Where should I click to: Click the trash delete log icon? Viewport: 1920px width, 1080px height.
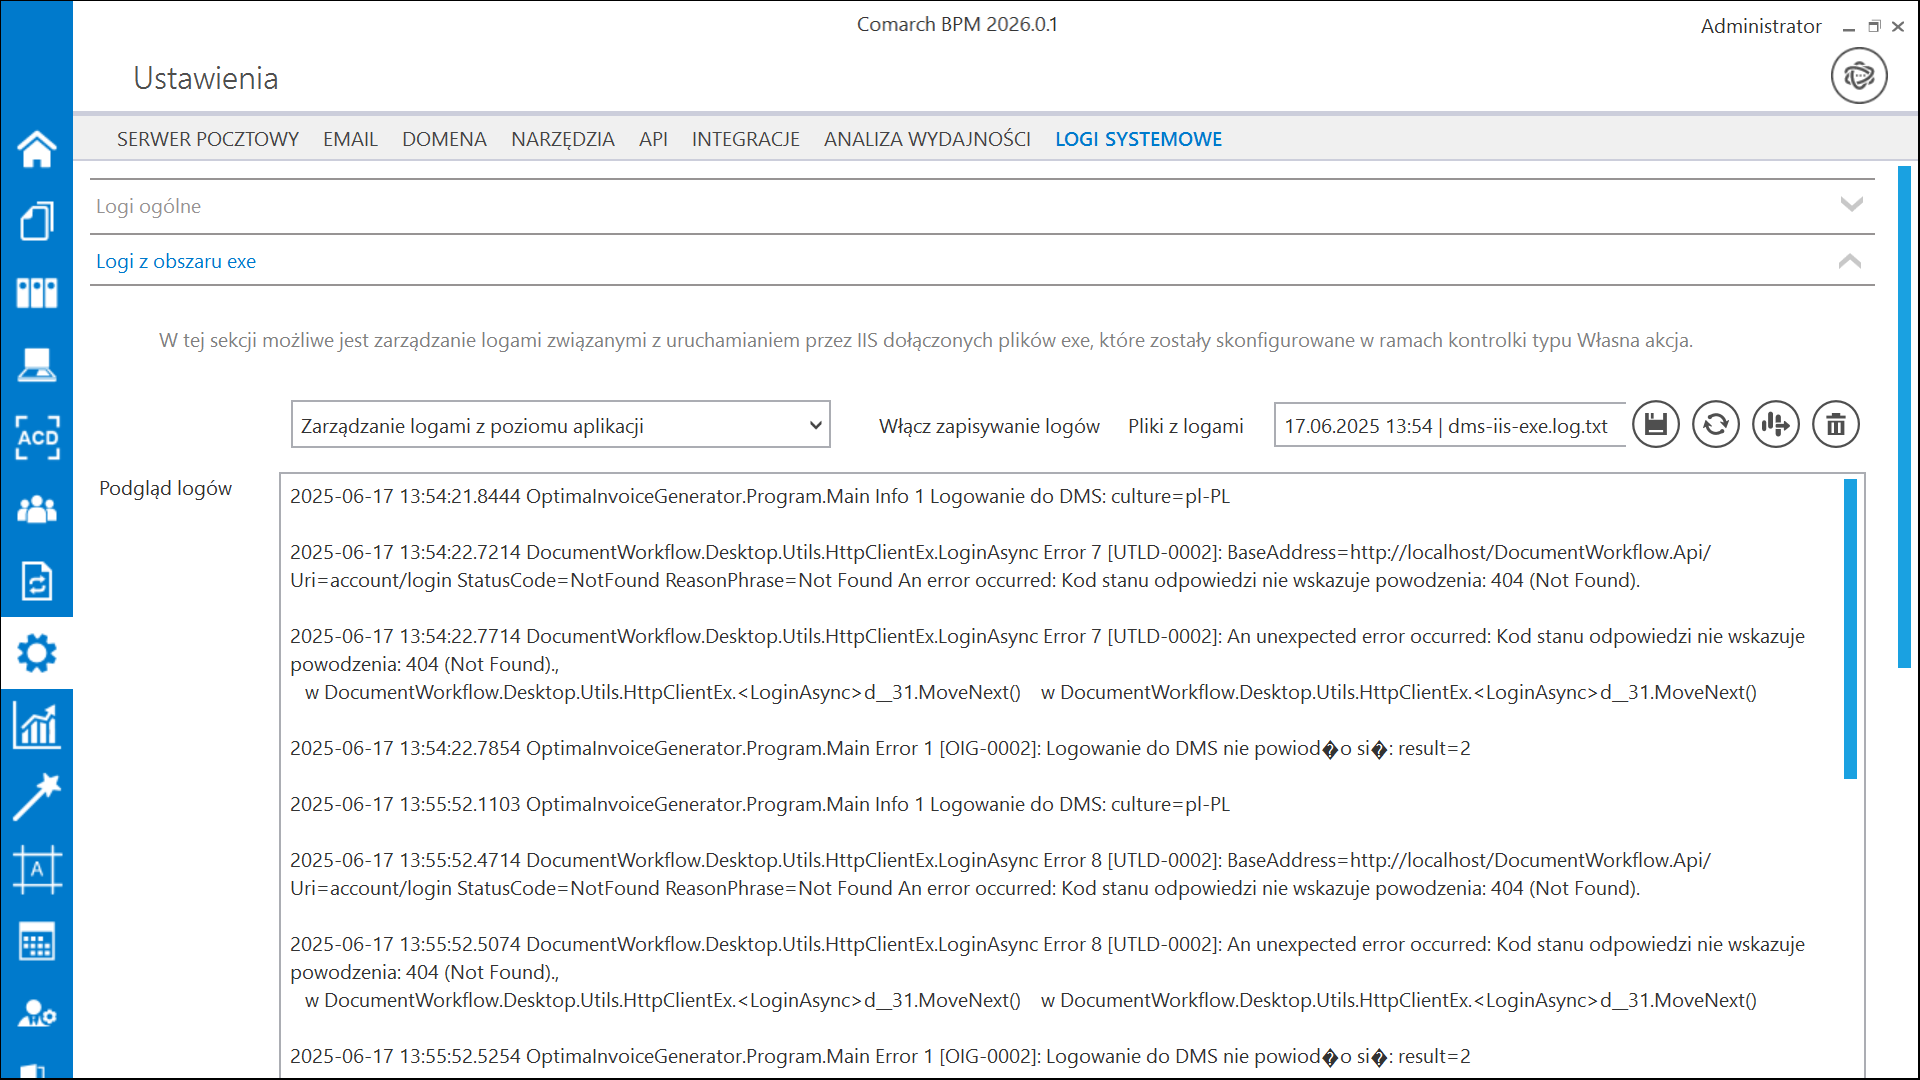coord(1836,425)
